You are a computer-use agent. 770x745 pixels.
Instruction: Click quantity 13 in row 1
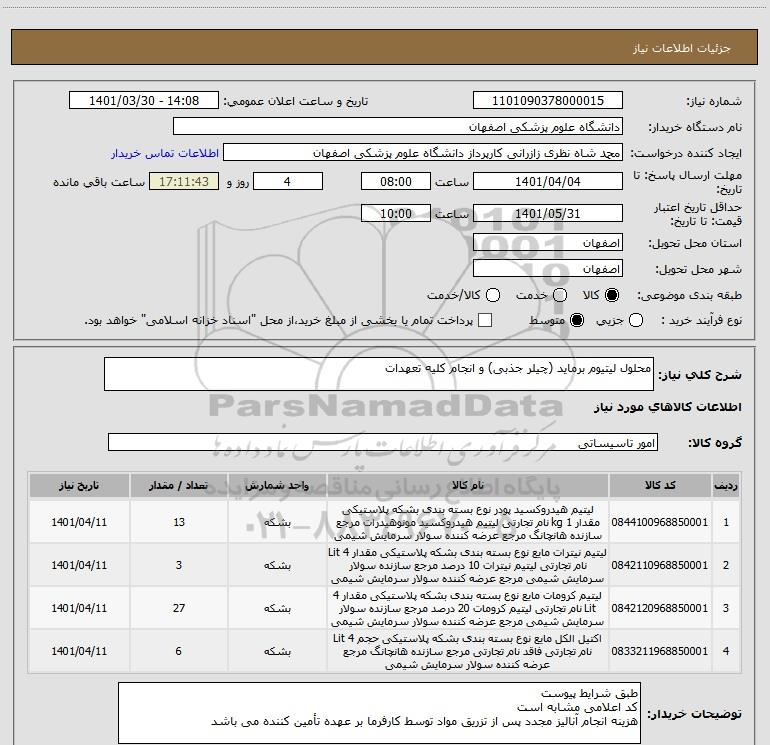tap(179, 522)
